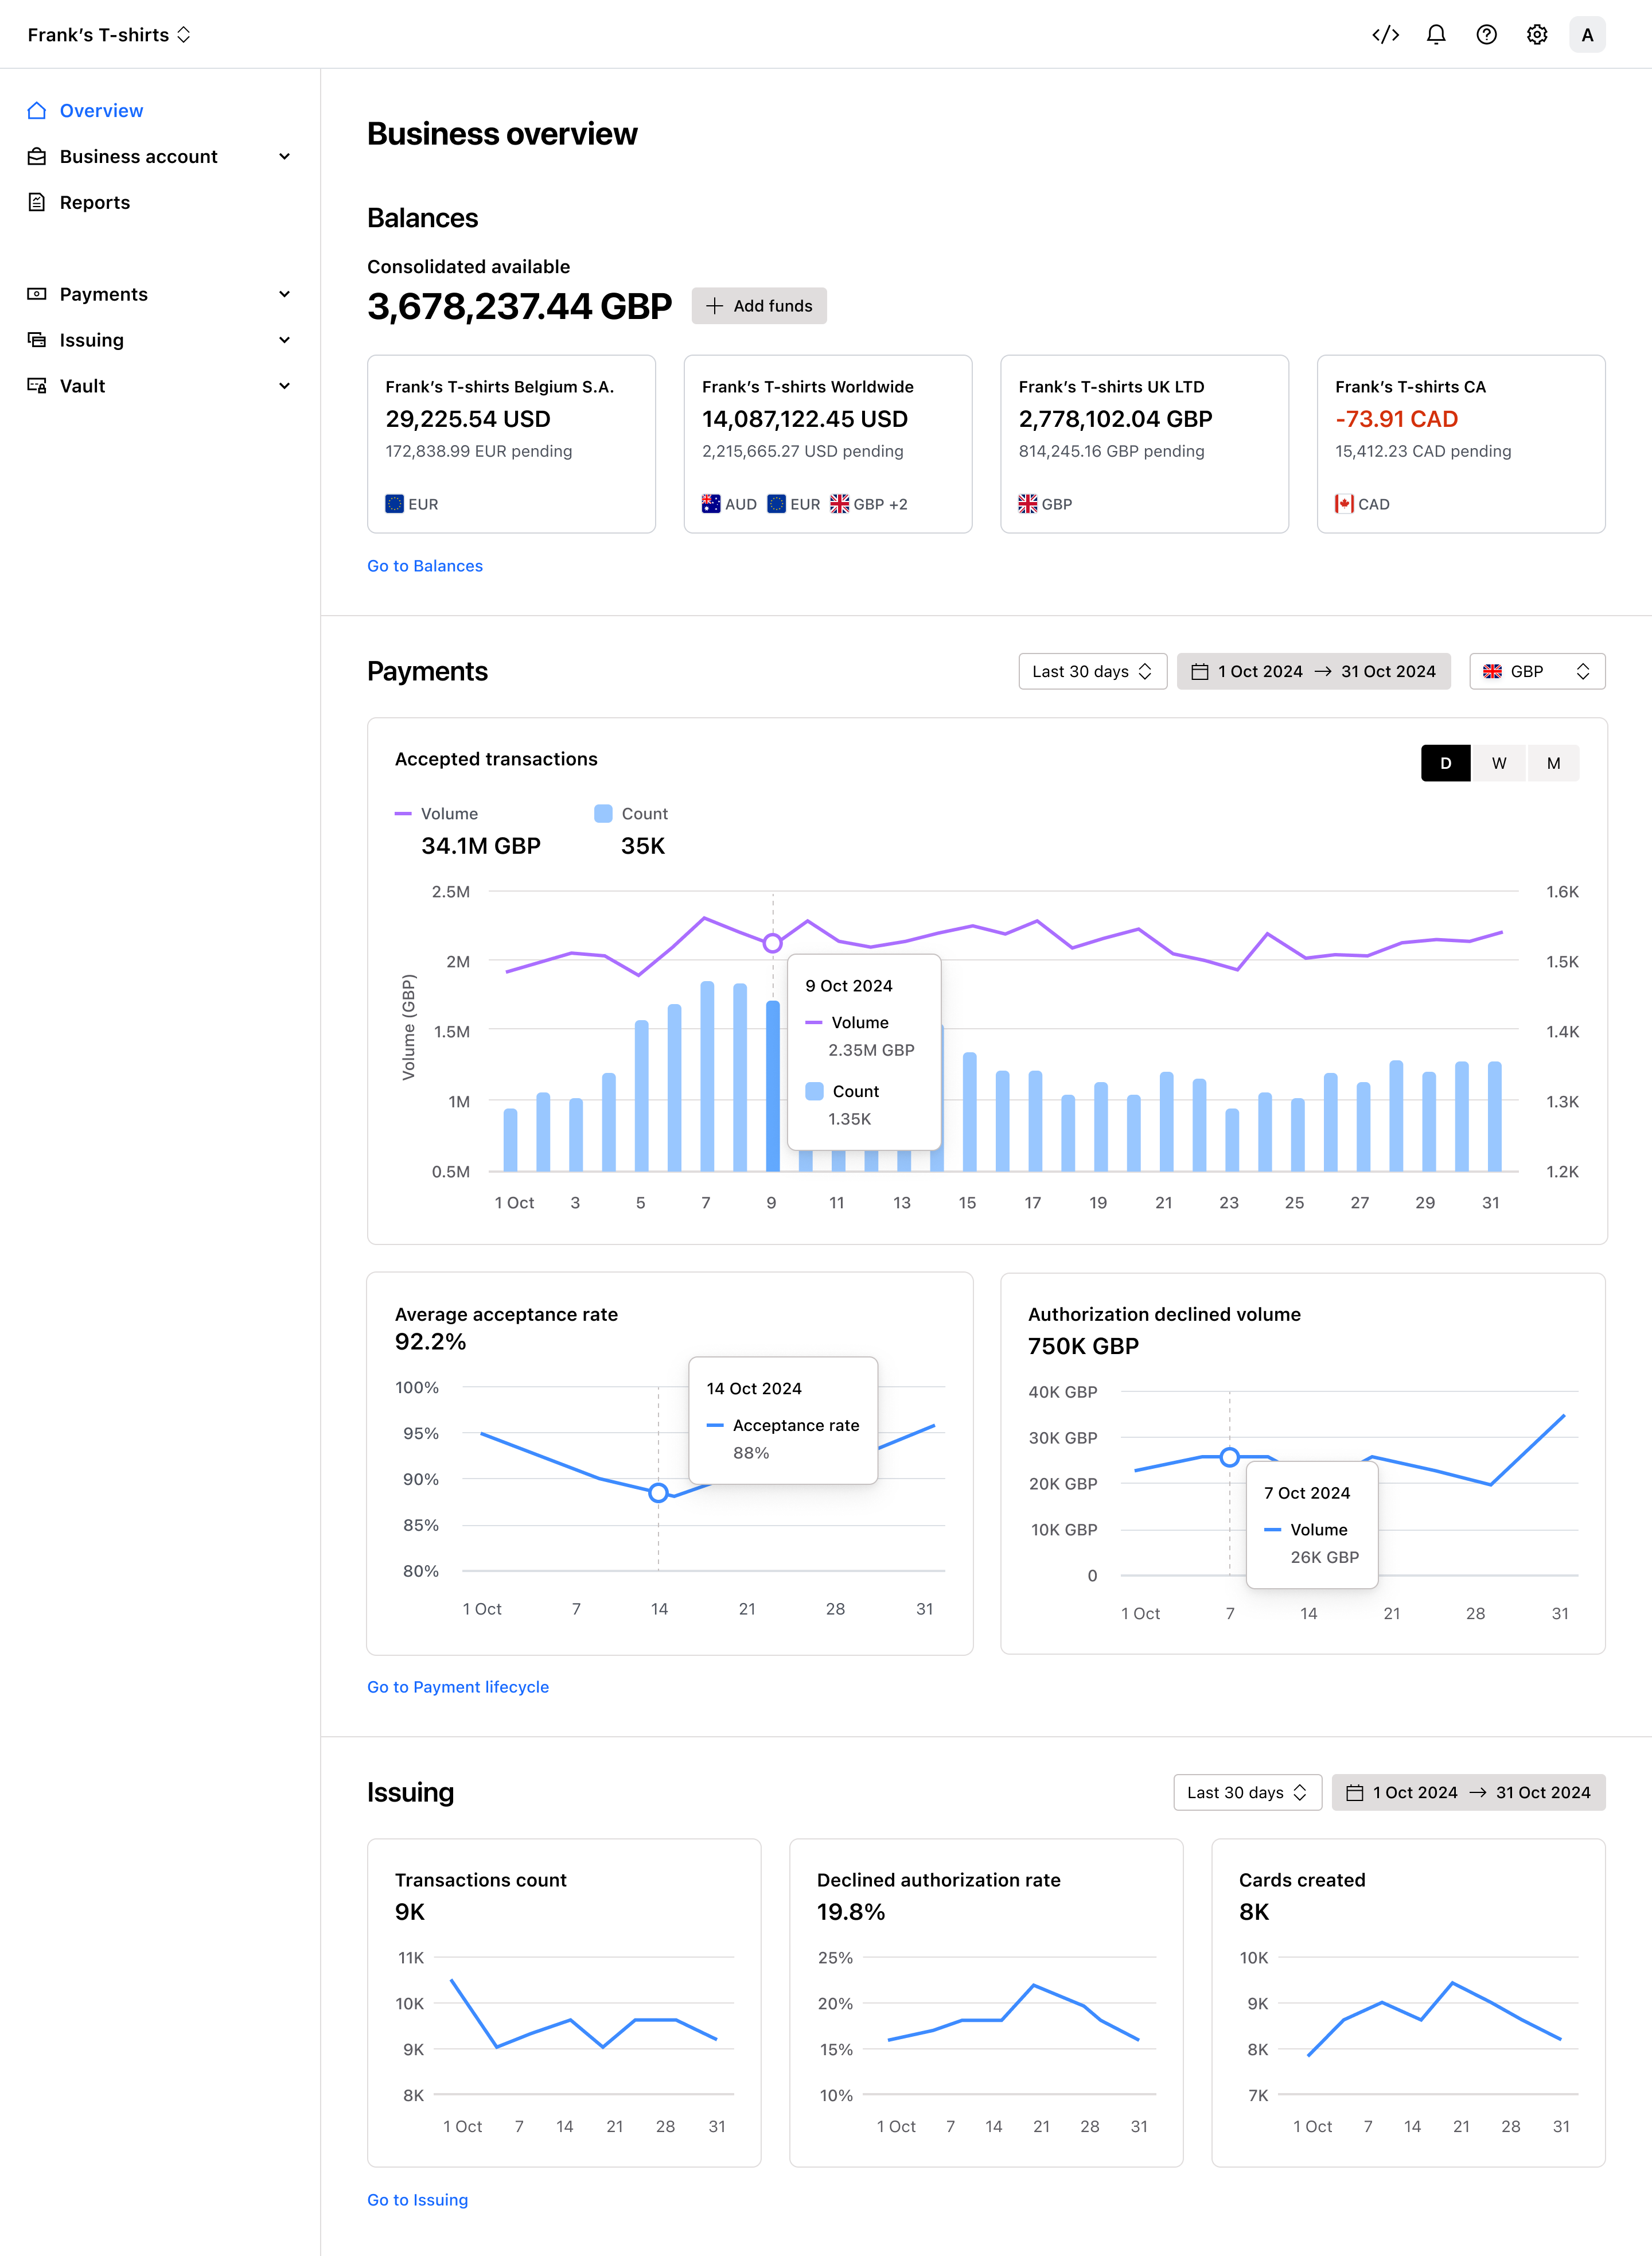This screenshot has width=1652, height=2256.
Task: Click the Vault lock icon
Action: point(37,386)
